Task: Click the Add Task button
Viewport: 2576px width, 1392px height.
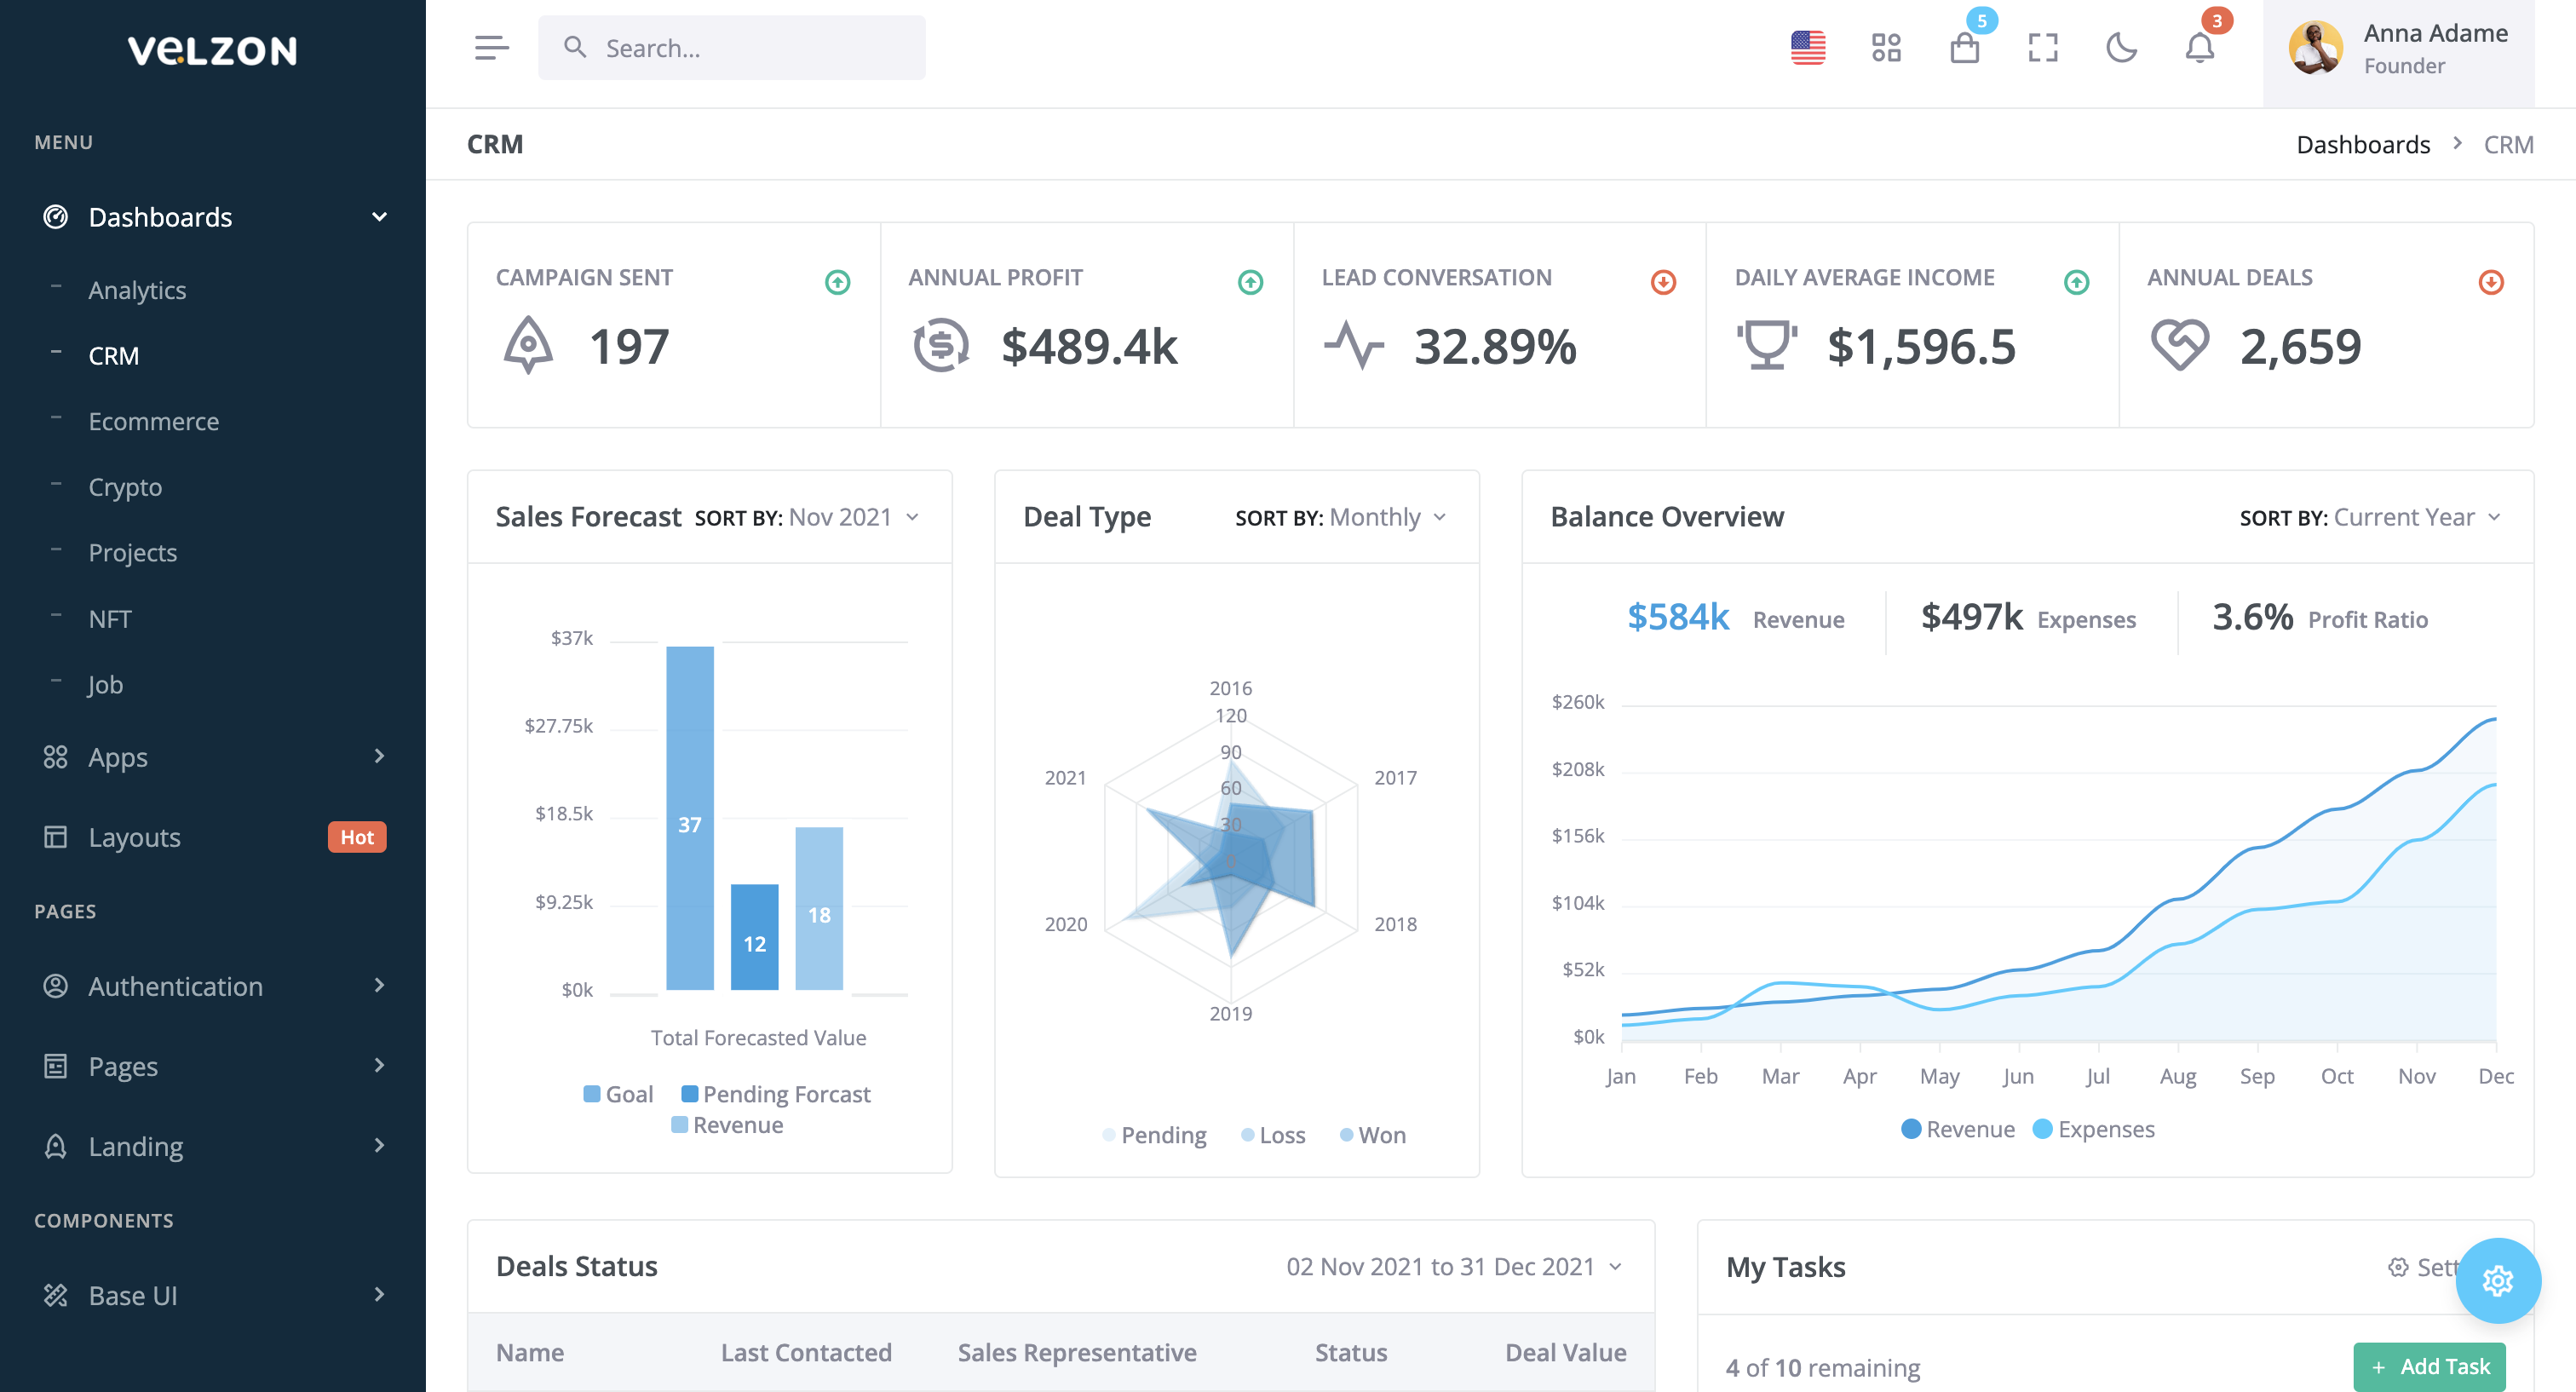Action: [x=2429, y=1366]
